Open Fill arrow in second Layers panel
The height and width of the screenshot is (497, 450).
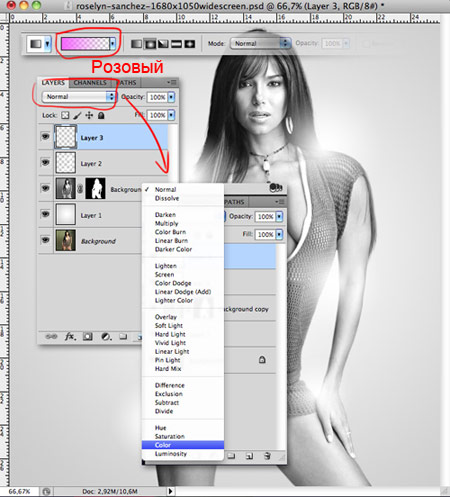click(x=279, y=235)
